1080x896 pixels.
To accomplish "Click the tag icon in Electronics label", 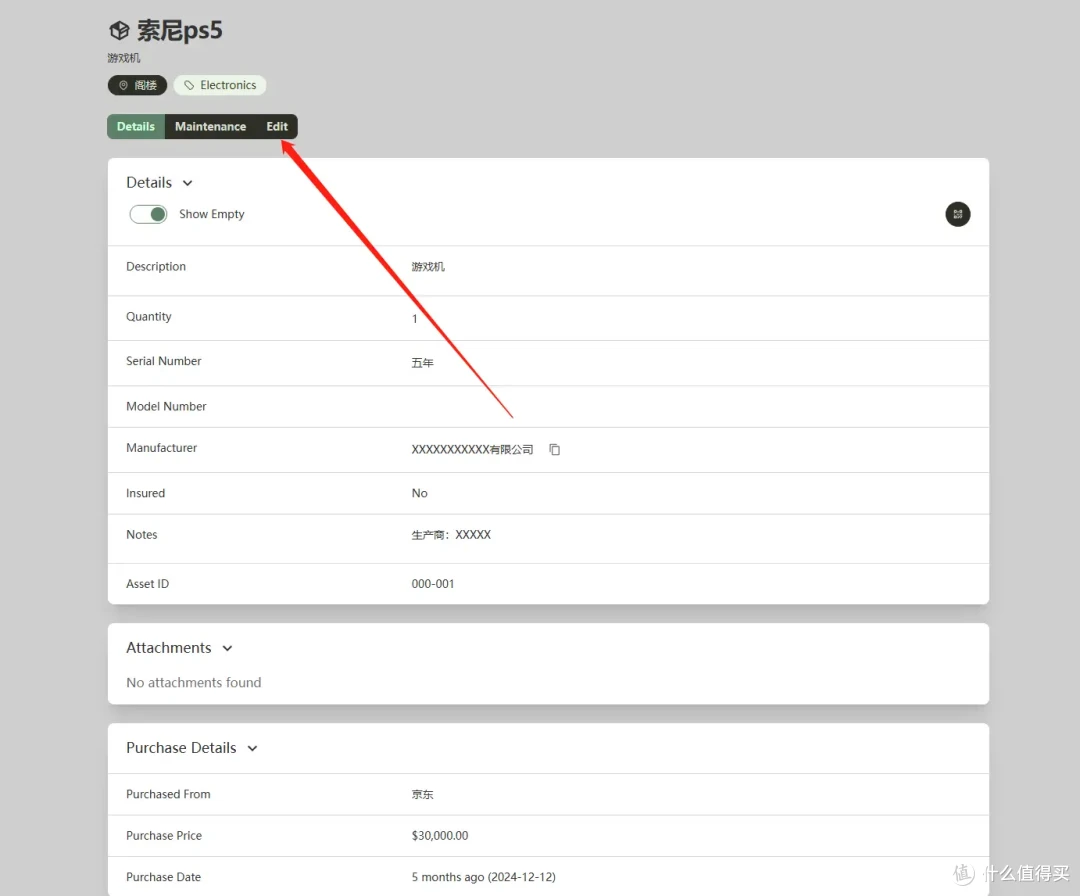I will click(x=189, y=85).
